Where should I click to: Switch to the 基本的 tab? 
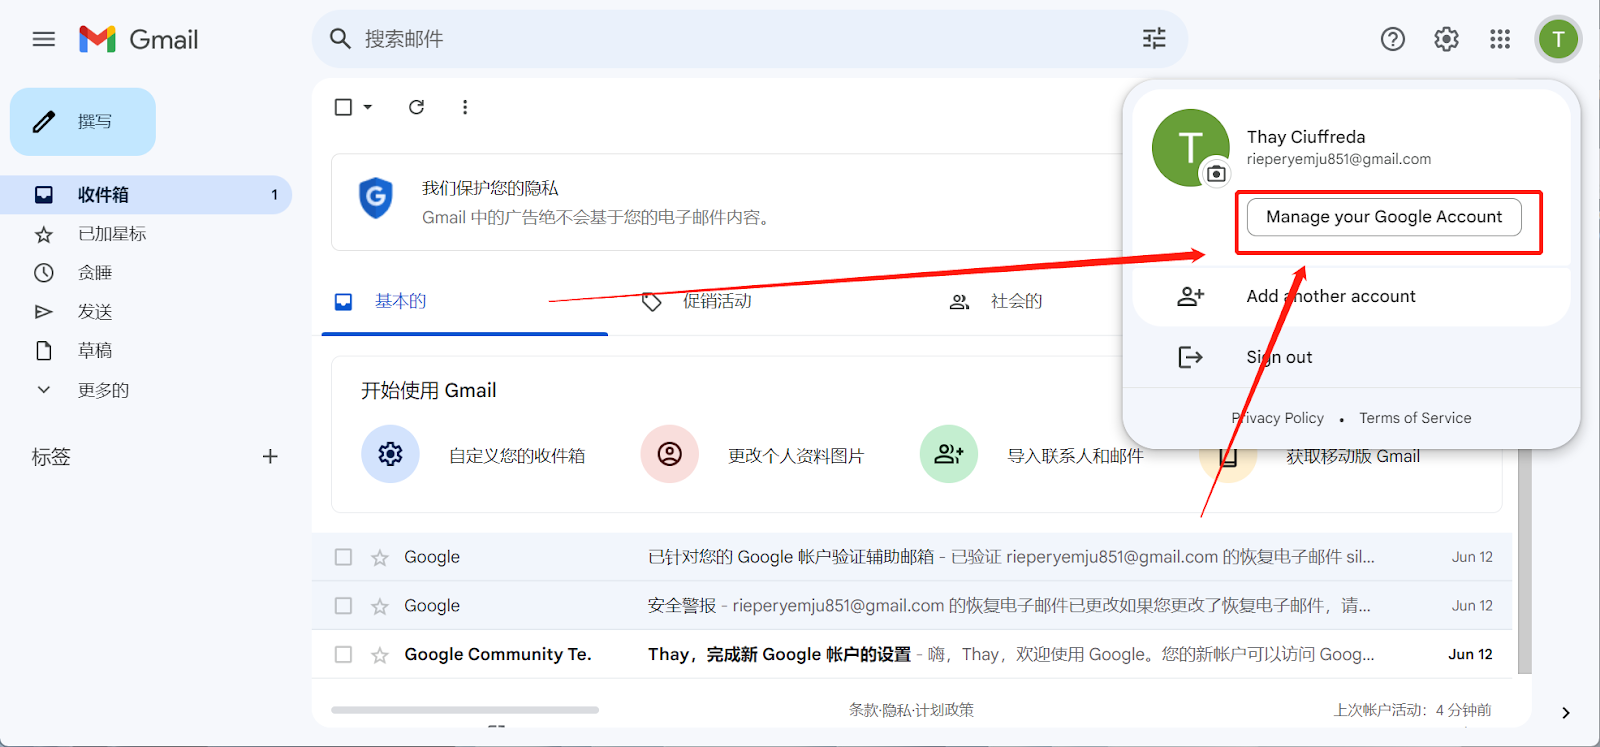point(465,301)
